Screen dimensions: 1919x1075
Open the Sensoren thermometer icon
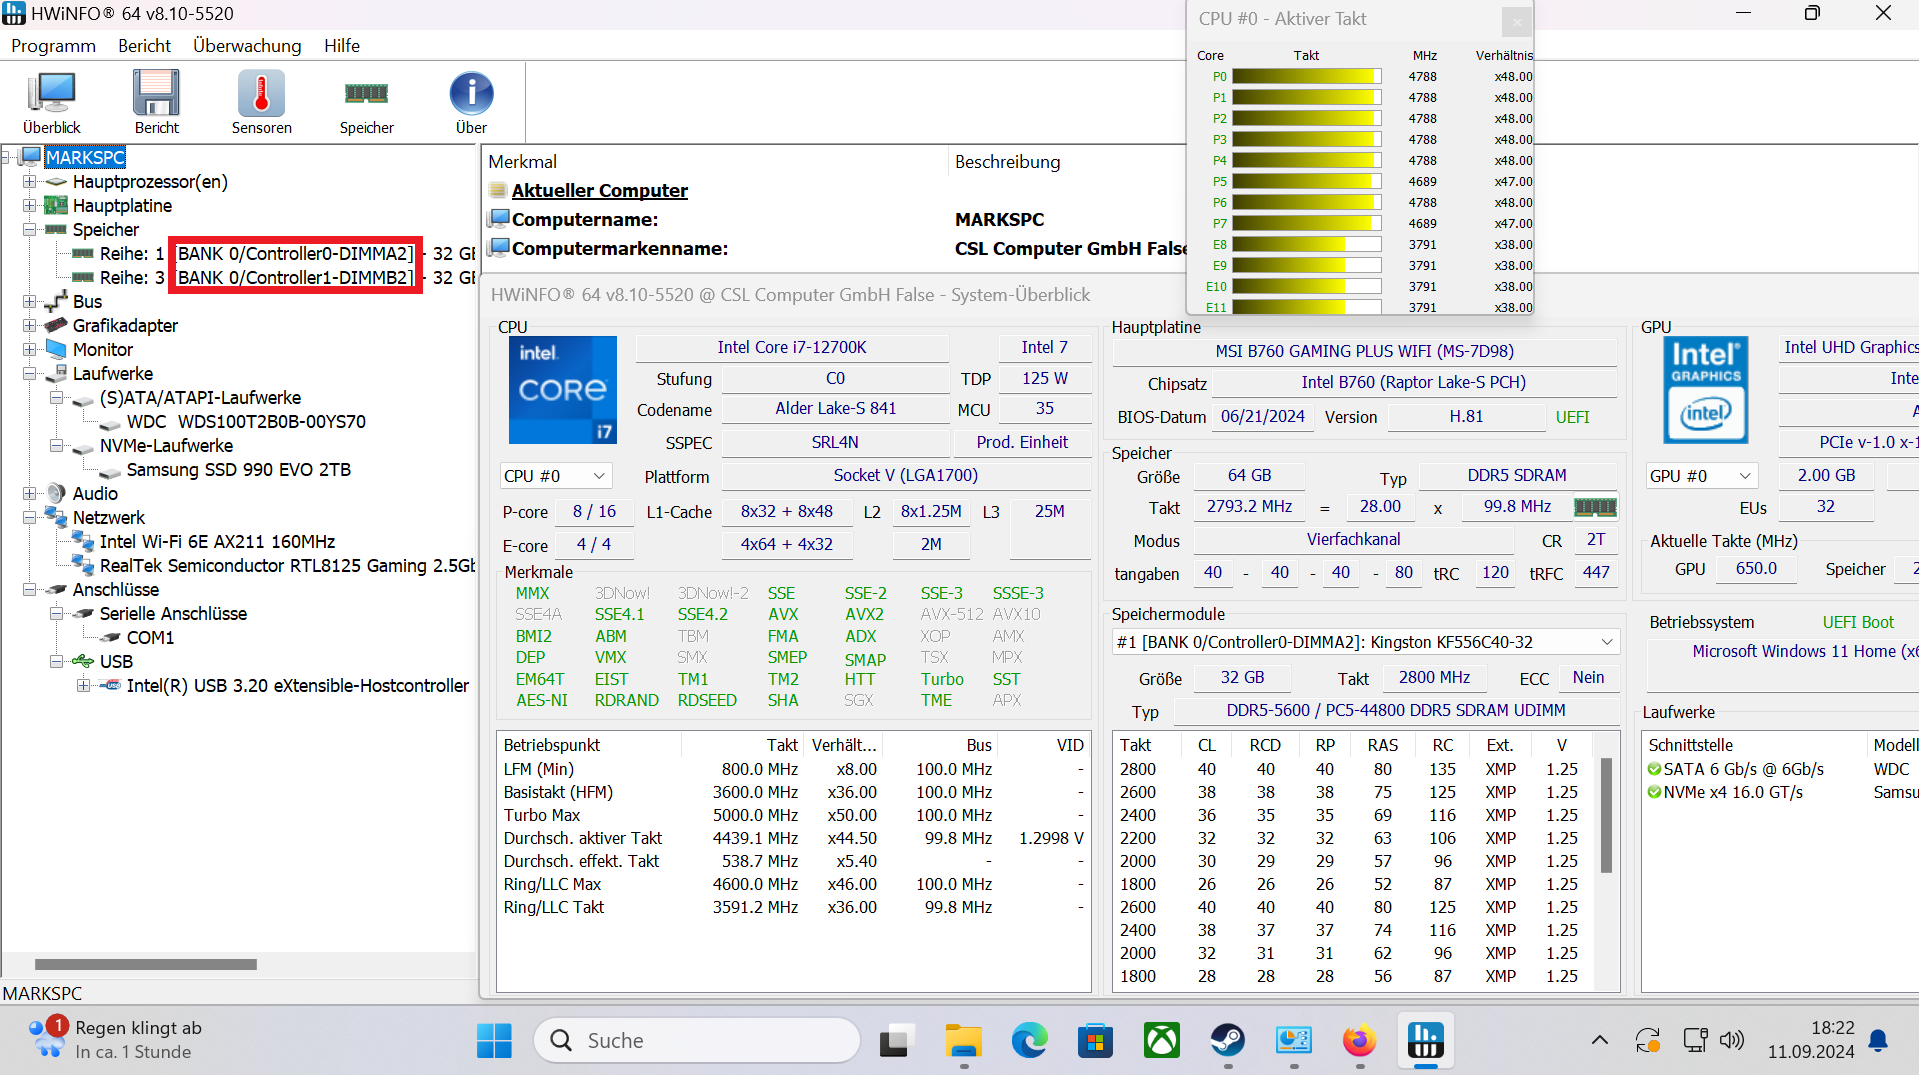[262, 102]
